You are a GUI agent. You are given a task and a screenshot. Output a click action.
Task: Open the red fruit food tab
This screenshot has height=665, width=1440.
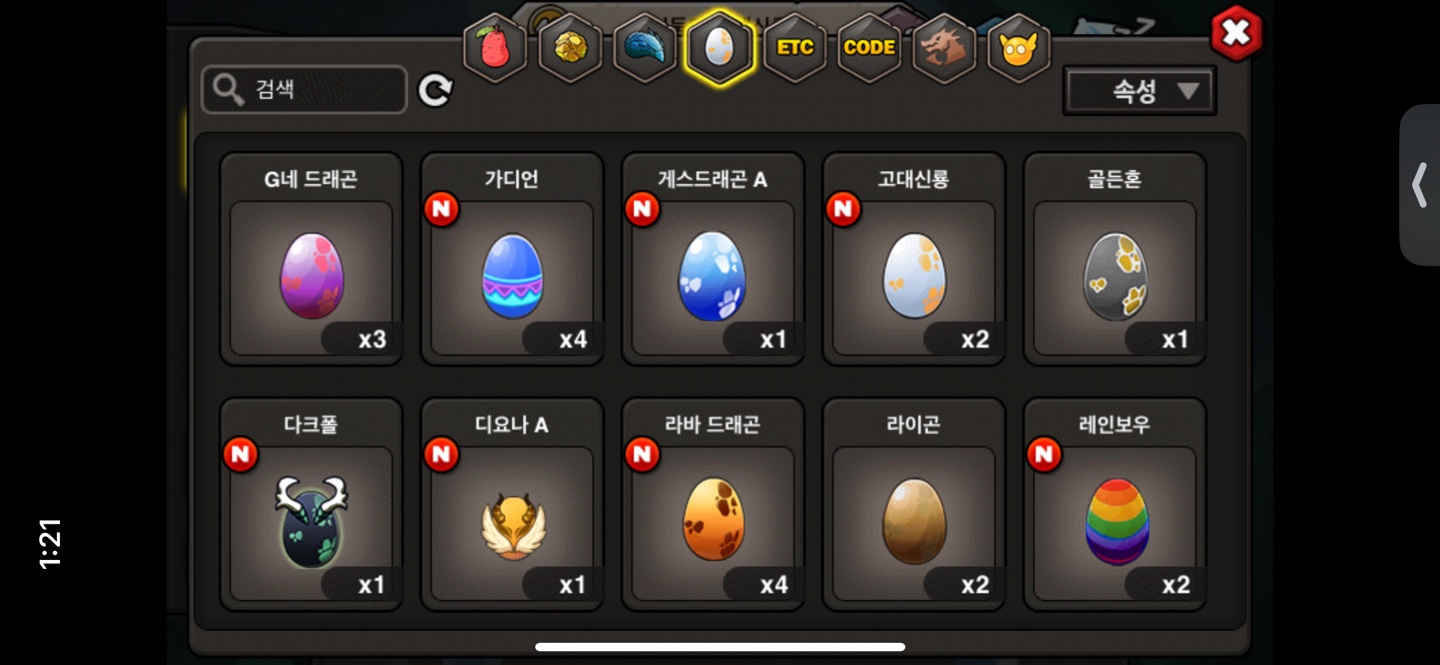coord(495,47)
